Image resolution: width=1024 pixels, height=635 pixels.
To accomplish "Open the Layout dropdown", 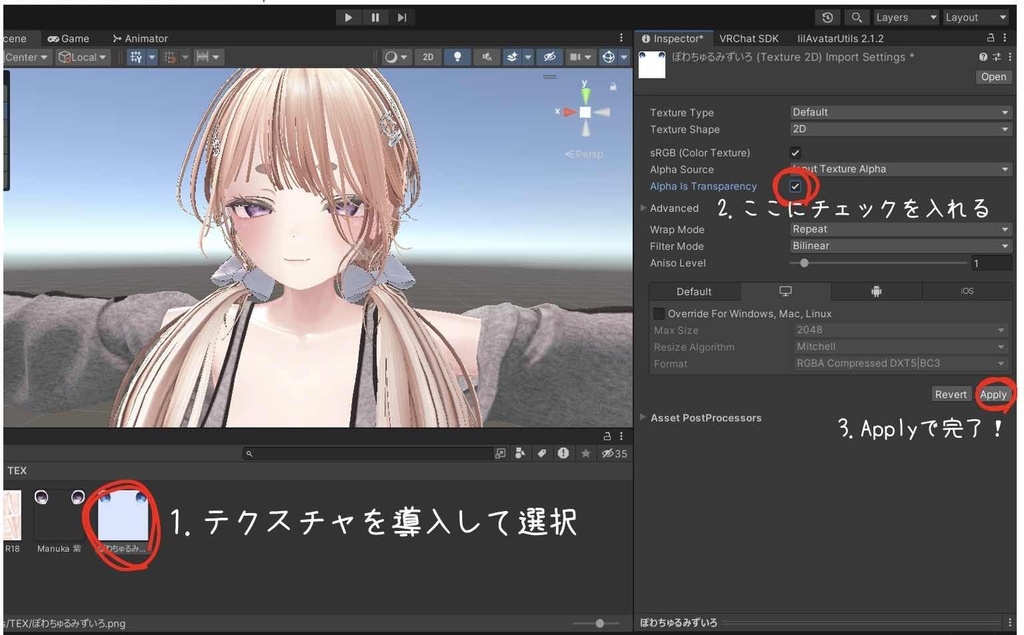I will pyautogui.click(x=976, y=18).
